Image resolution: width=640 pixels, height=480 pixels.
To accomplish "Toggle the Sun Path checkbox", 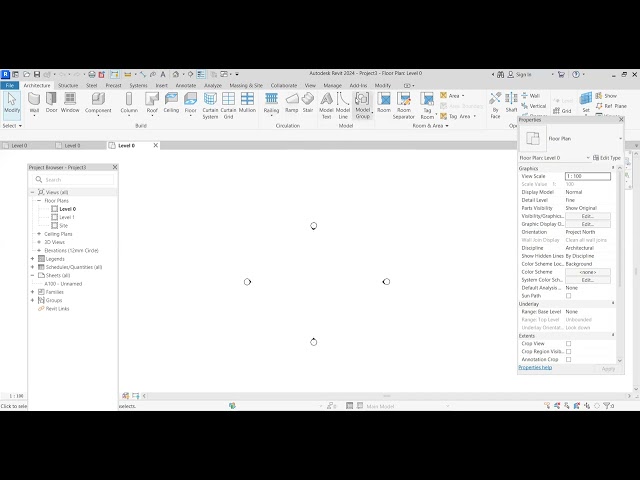I will click(x=569, y=296).
